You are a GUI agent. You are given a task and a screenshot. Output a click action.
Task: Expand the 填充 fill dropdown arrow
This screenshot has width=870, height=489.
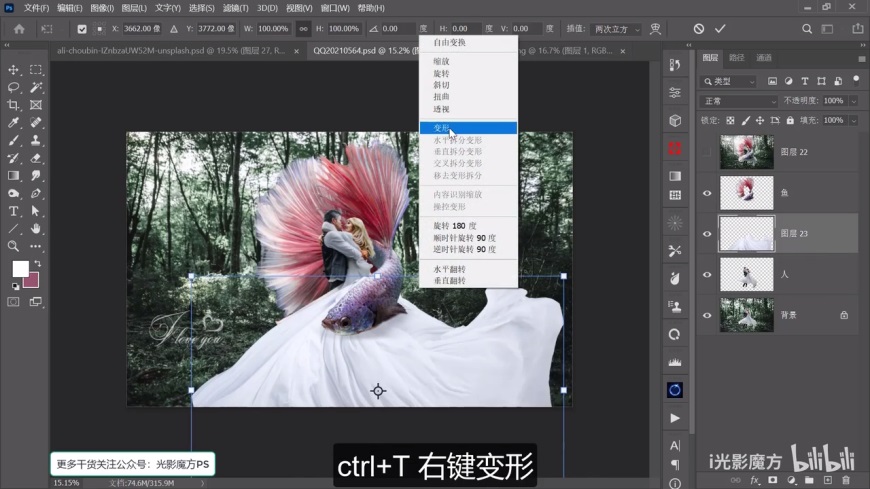(854, 120)
